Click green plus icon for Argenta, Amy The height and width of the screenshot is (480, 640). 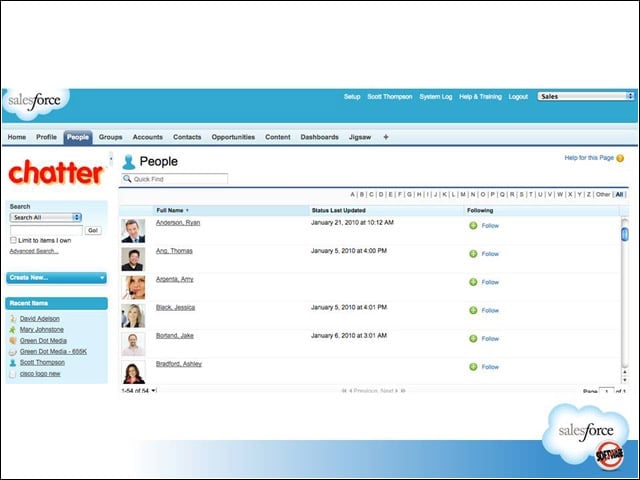click(473, 282)
